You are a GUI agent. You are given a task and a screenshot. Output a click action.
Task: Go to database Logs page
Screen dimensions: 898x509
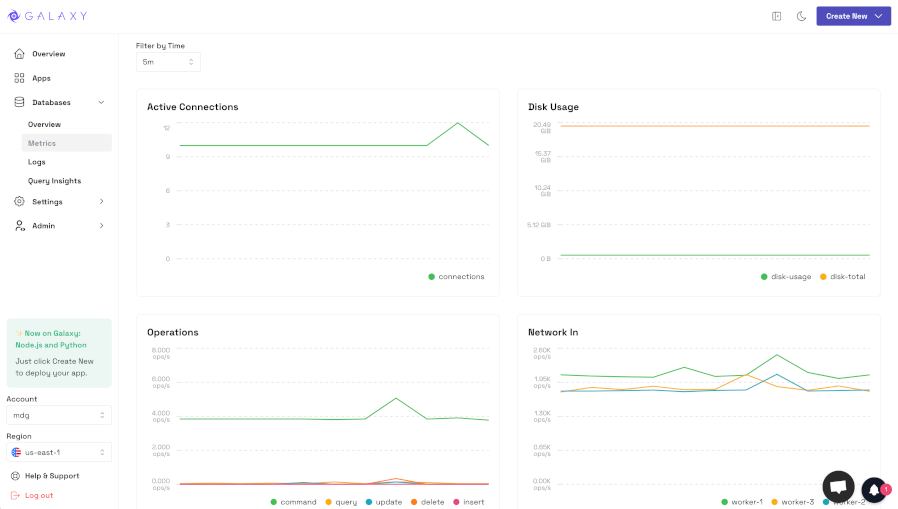pos(37,162)
